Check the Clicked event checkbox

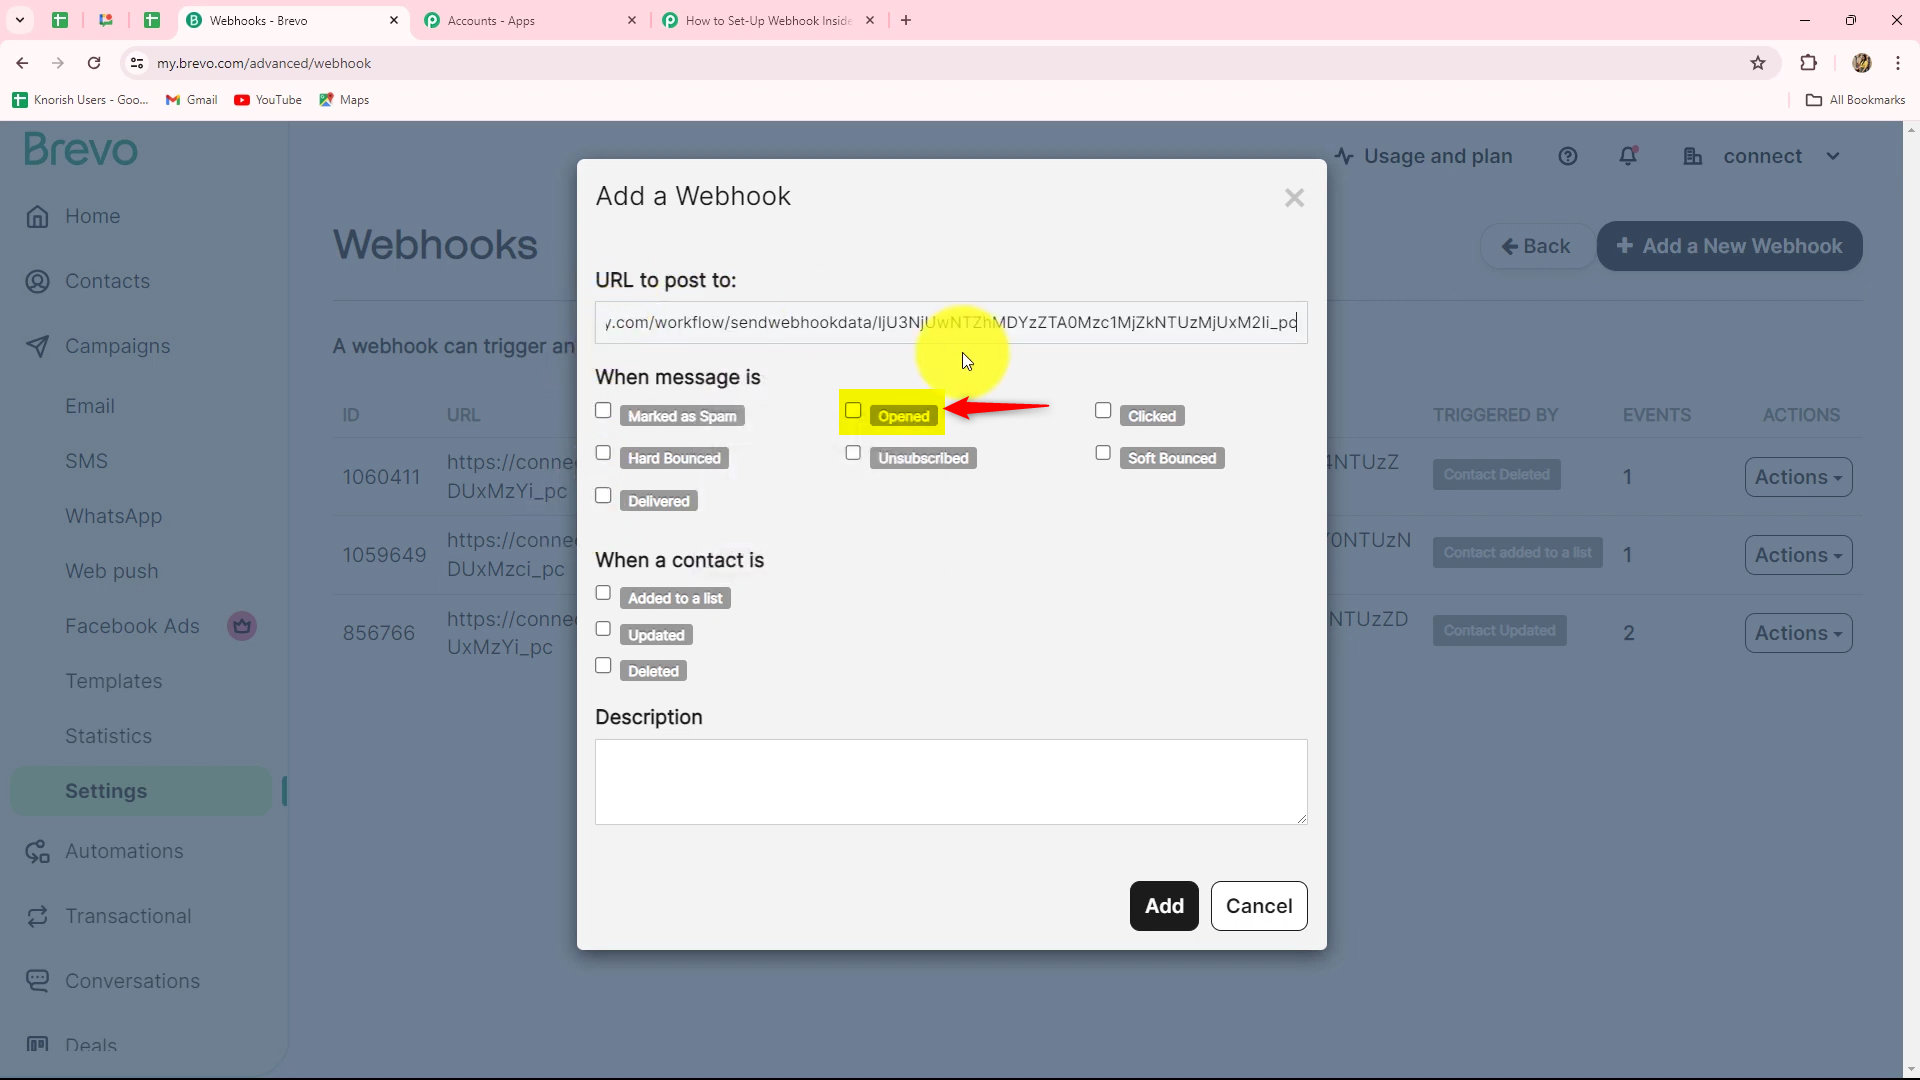1103,411
